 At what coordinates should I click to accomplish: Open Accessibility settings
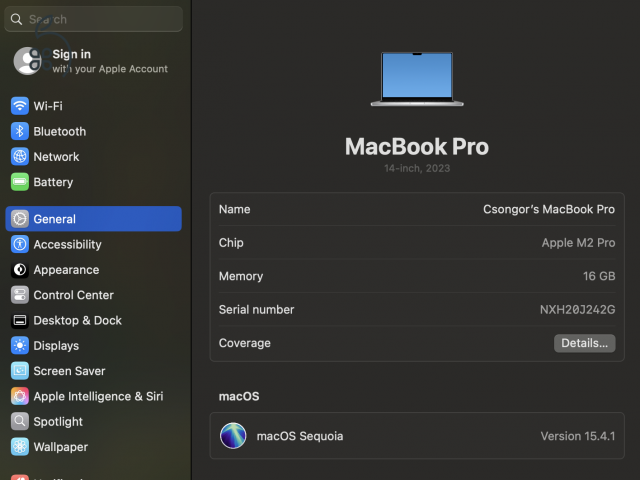coord(93,244)
